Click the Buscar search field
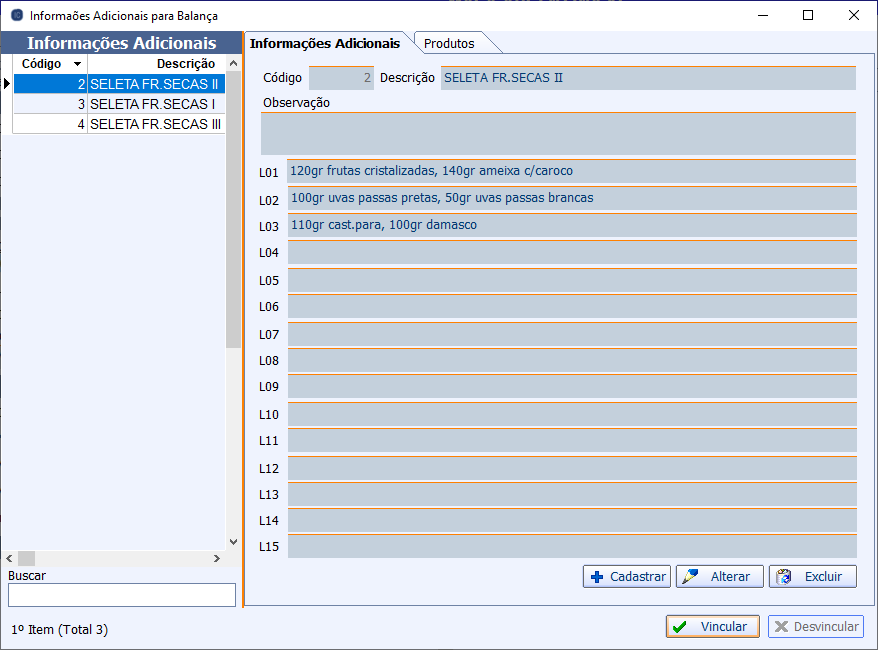This screenshot has height=650, width=878. (x=122, y=595)
